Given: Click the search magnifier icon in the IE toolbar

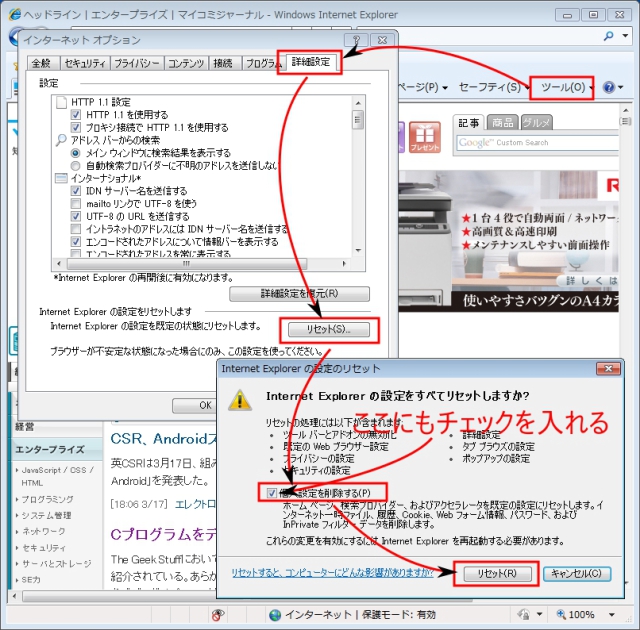Looking at the screenshot, I should (609, 36).
